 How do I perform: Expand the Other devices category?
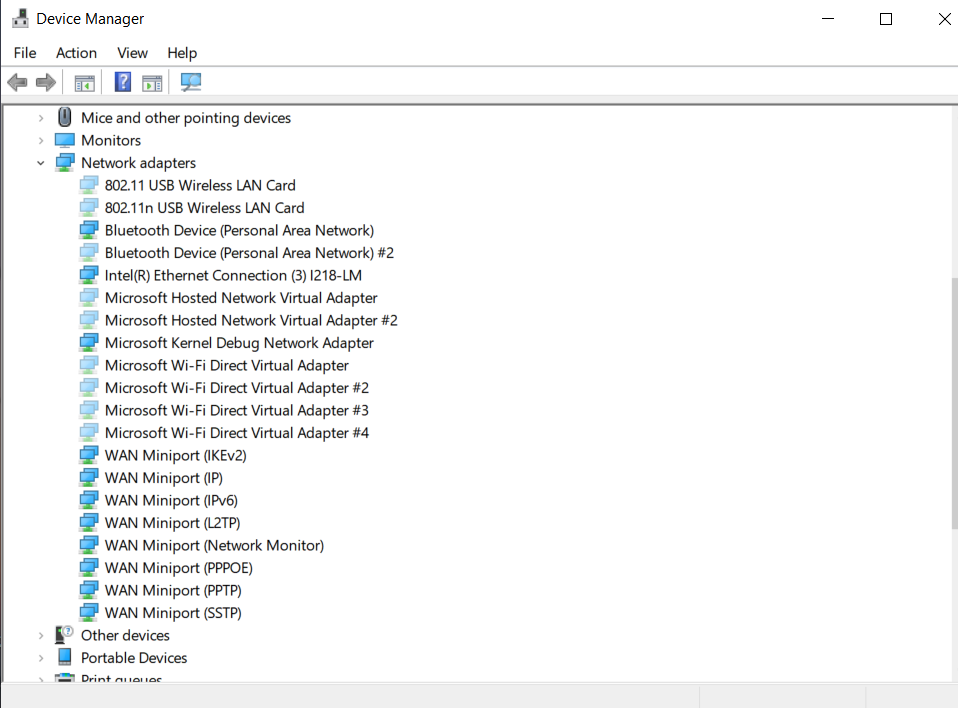coord(41,635)
